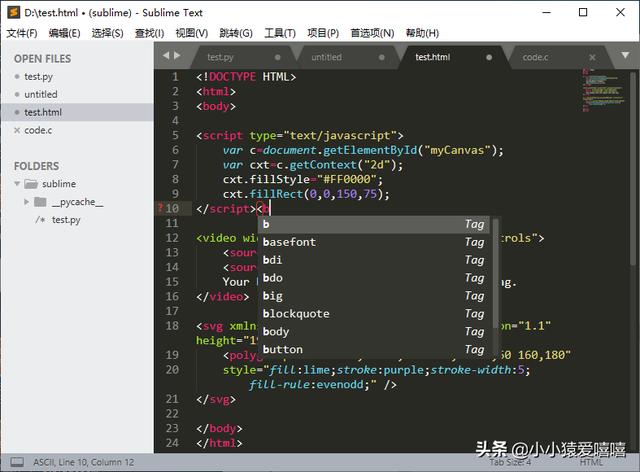The image size is (640, 472).
Task: Open test.py under sublime folder
Action: pos(66,220)
